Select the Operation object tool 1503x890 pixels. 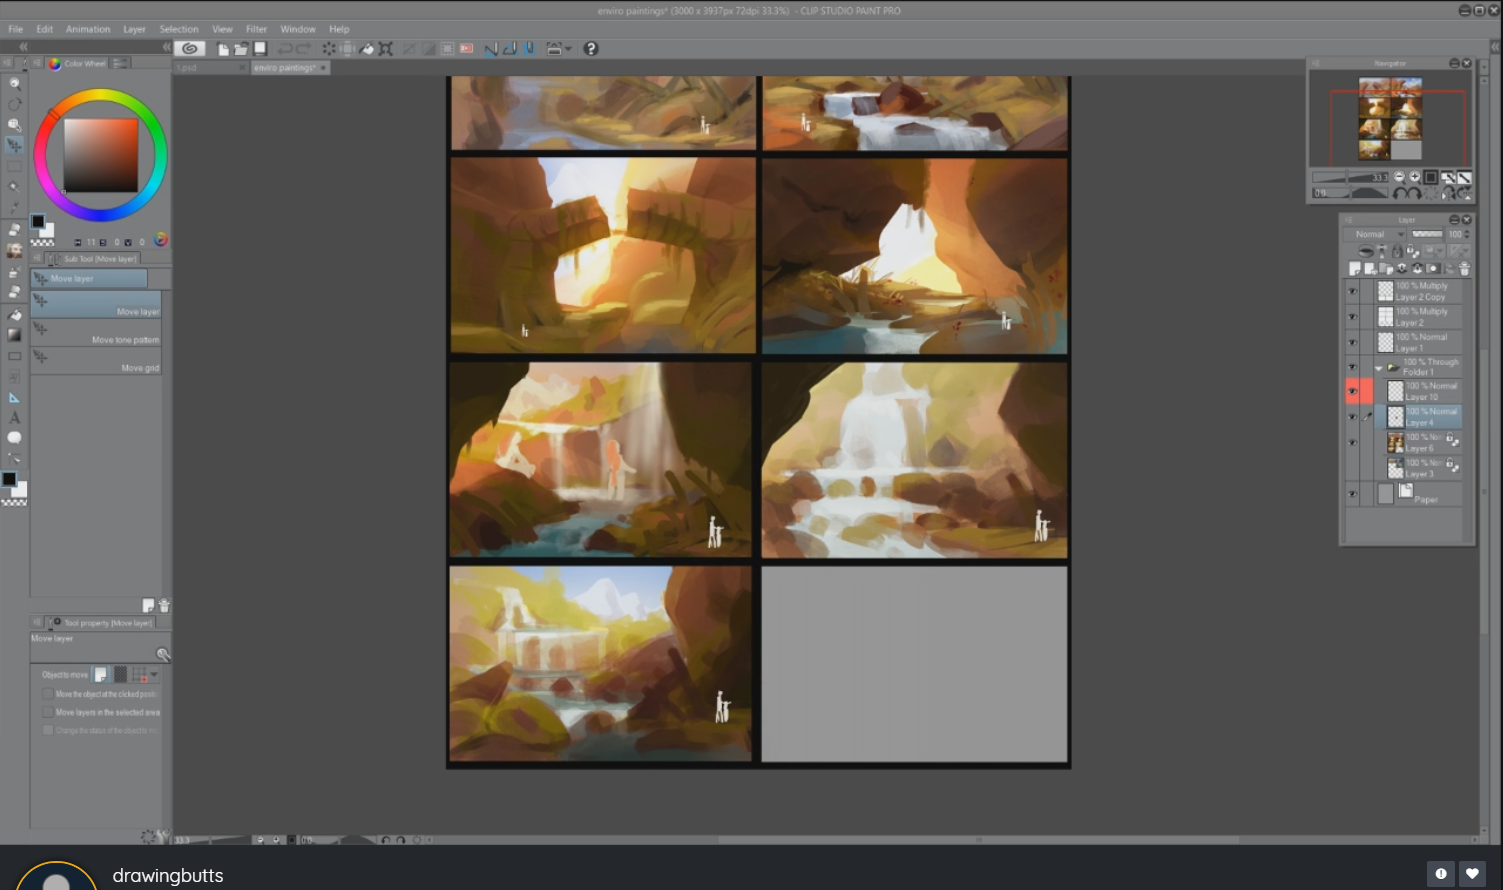[14, 125]
